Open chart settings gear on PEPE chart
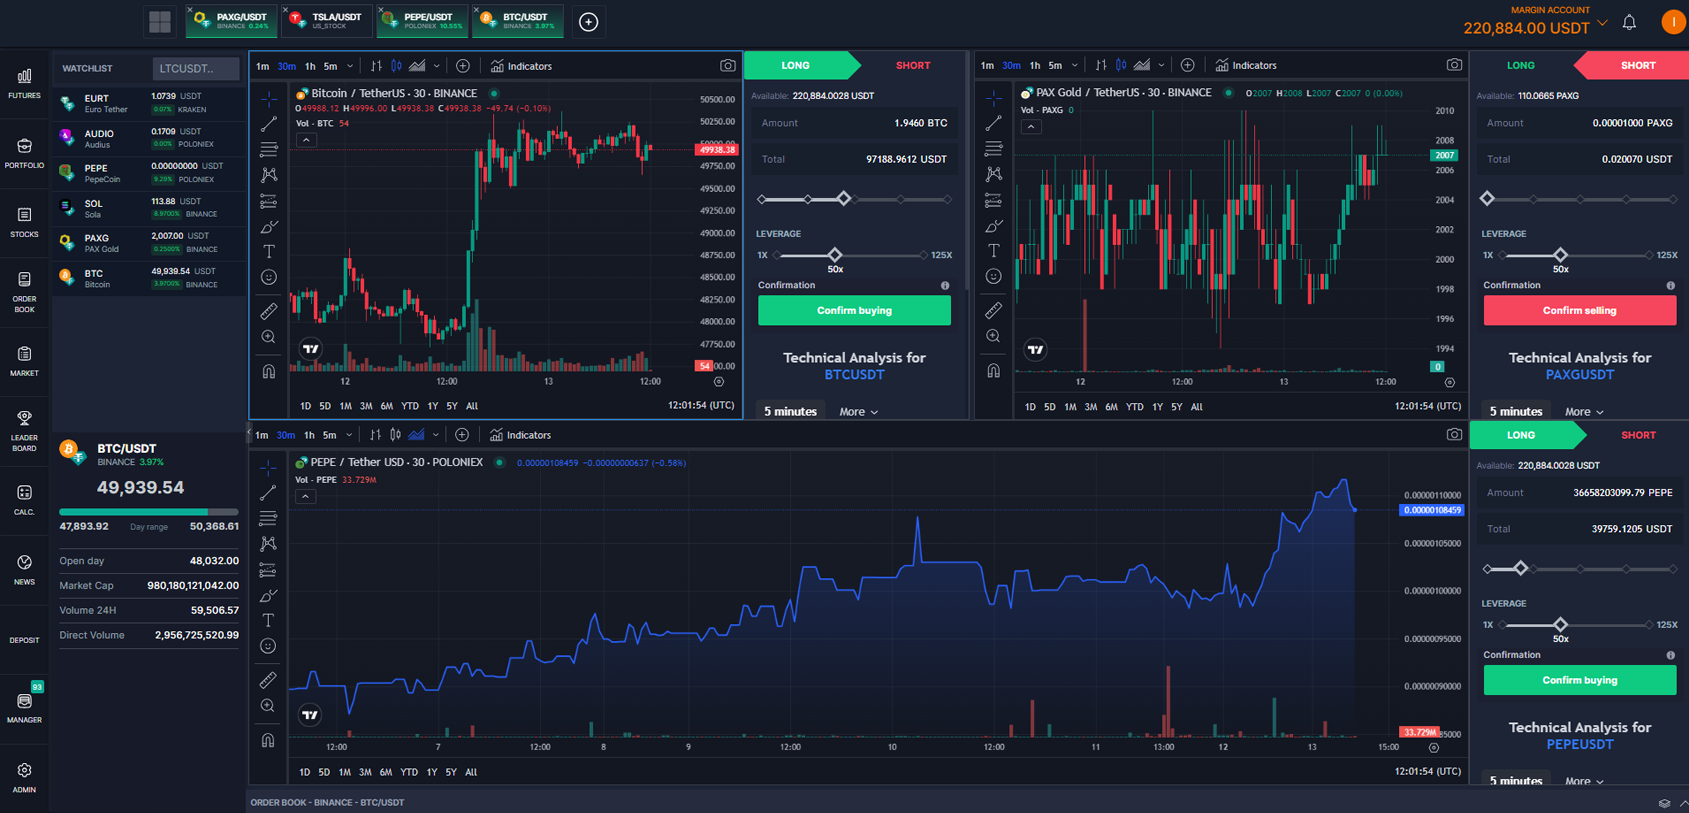Viewport: 1689px width, 813px height. pyautogui.click(x=1434, y=747)
